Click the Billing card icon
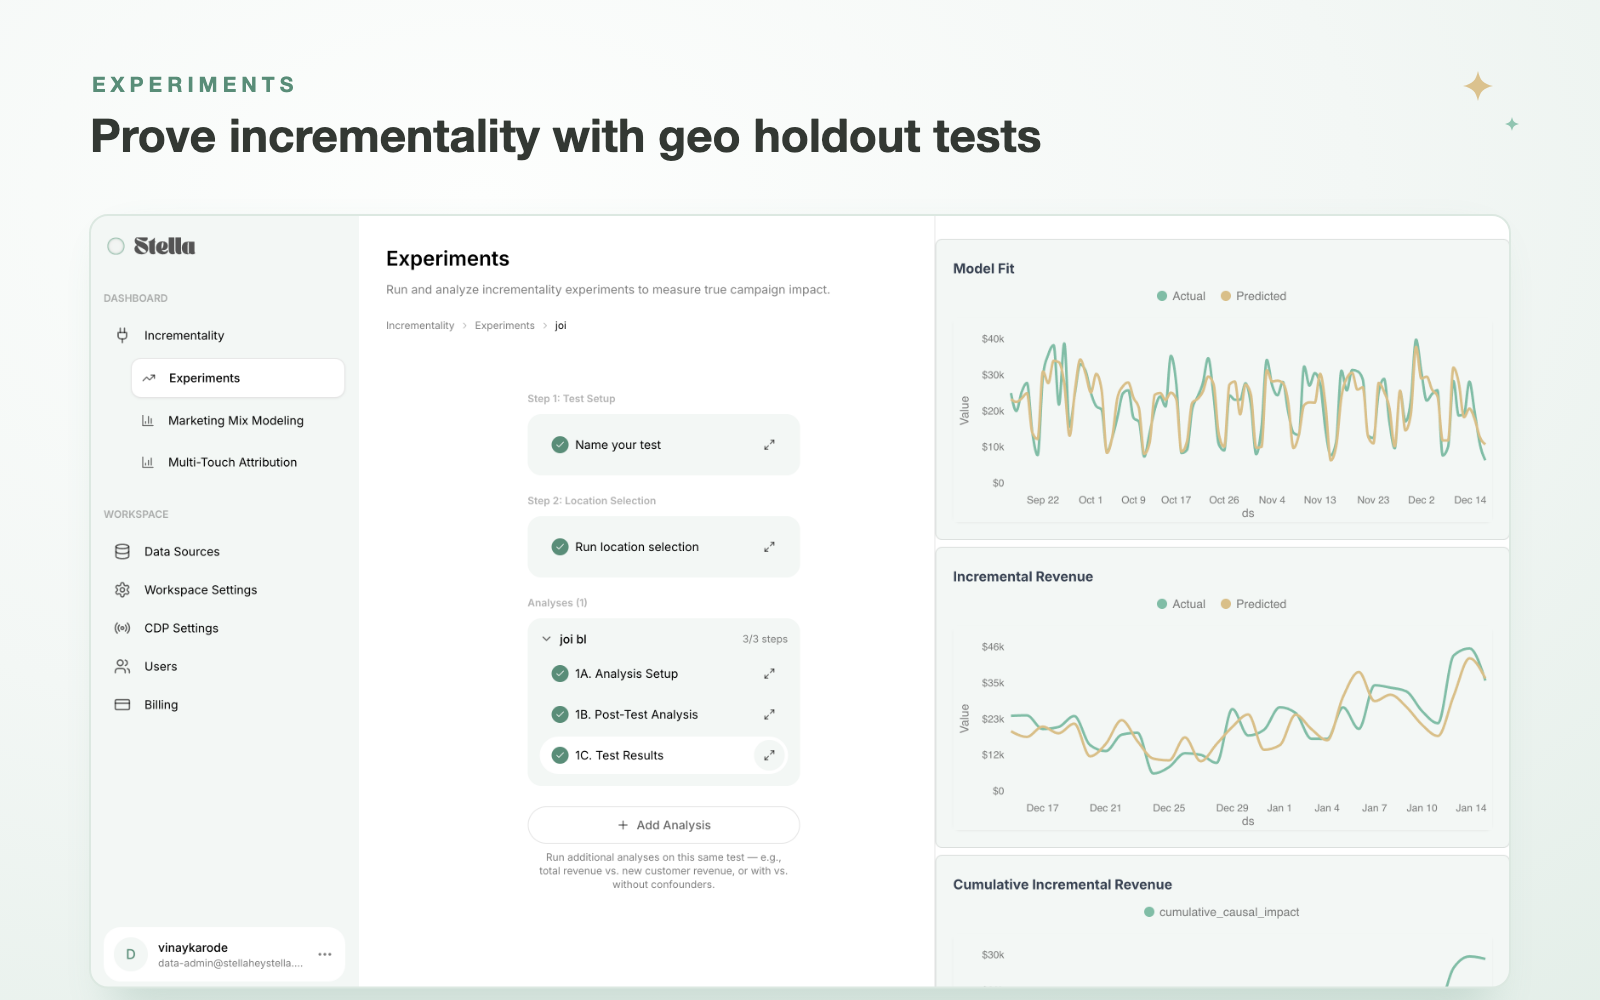This screenshot has height=1000, width=1600. (x=122, y=705)
